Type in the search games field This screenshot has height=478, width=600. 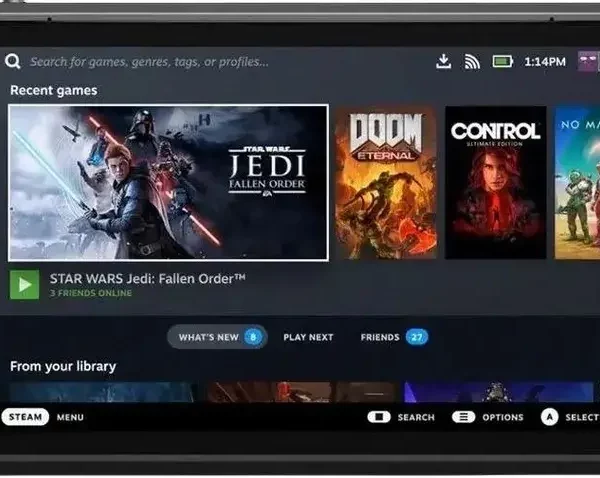(x=150, y=62)
